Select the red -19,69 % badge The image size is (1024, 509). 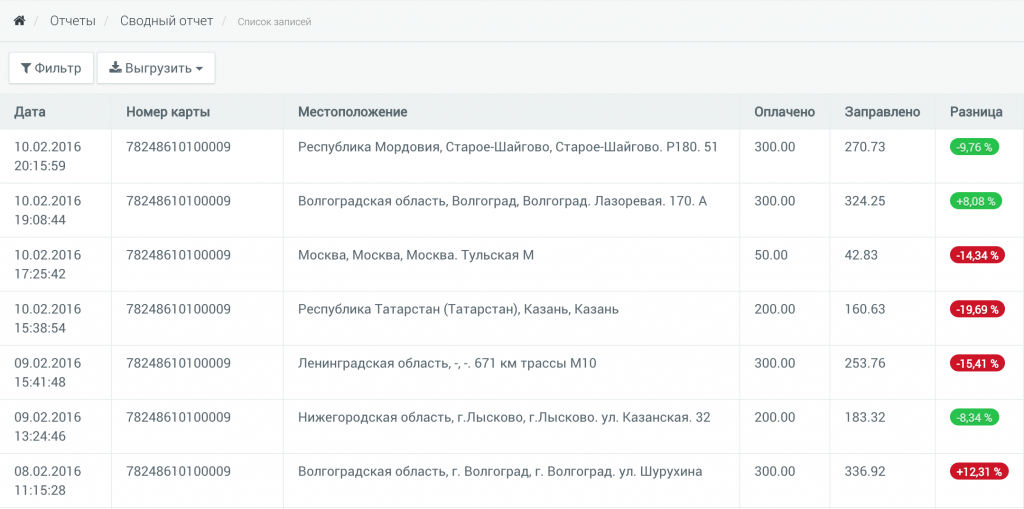(x=977, y=309)
